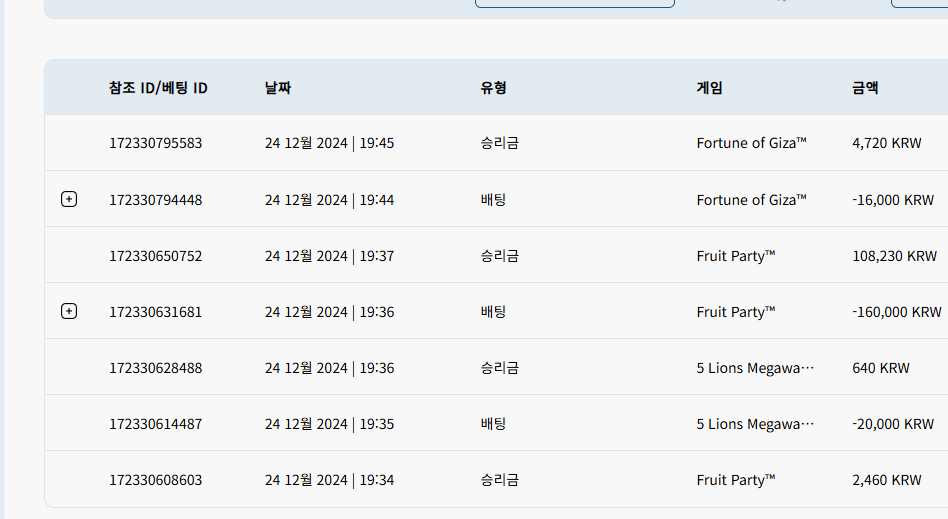
Task: Select reference ID 172330795583
Action: [155, 143]
